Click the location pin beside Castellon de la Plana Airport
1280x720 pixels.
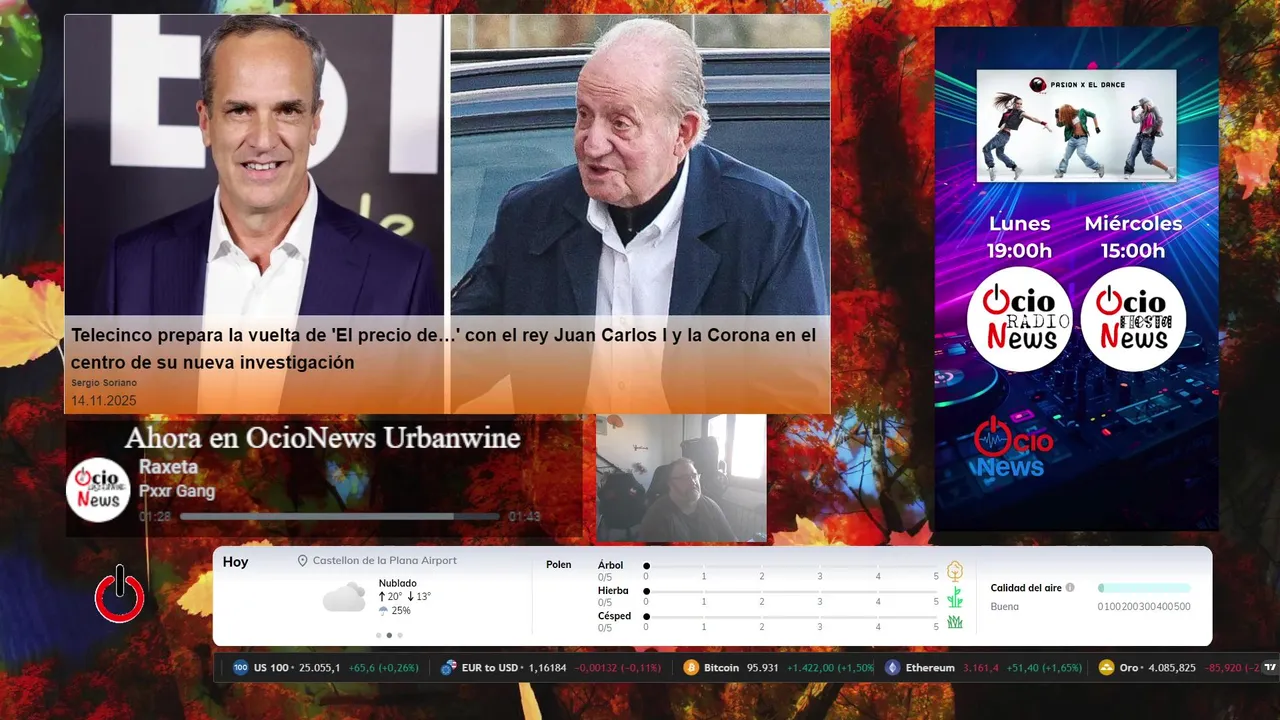pyautogui.click(x=303, y=561)
